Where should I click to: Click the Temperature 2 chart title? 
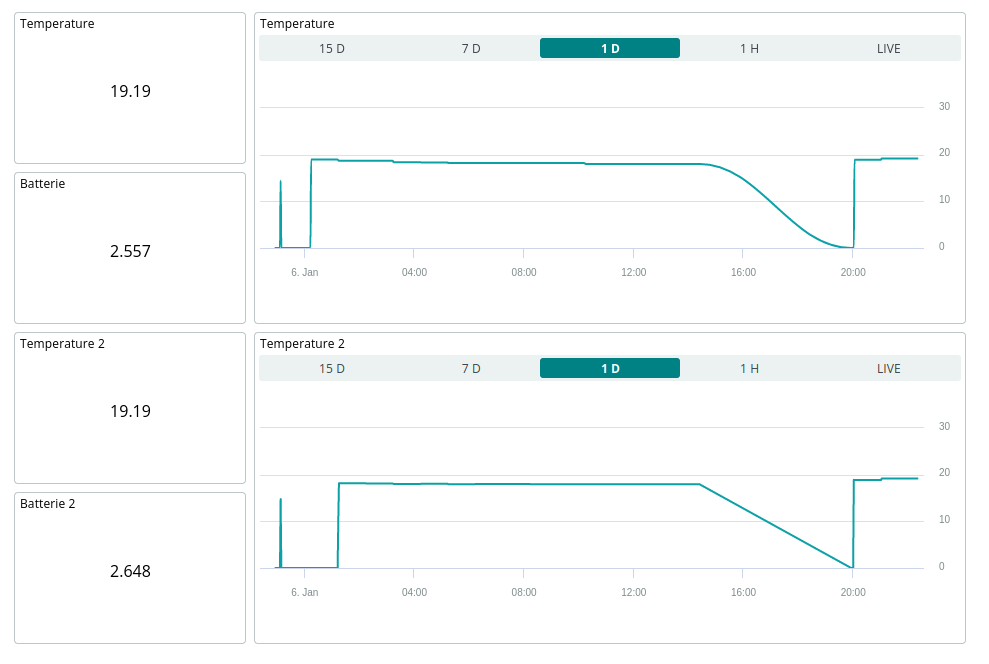tap(302, 344)
